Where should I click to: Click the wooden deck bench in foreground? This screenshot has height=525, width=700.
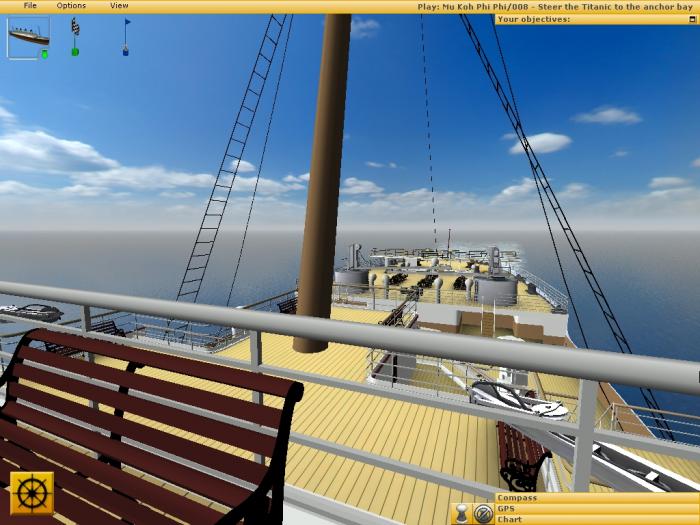click(x=140, y=420)
